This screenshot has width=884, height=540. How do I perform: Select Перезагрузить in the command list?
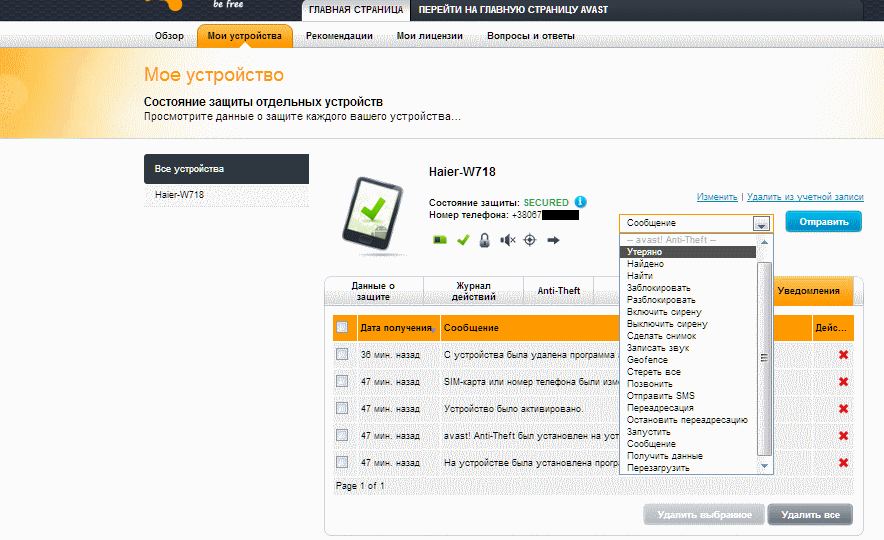click(x=688, y=468)
